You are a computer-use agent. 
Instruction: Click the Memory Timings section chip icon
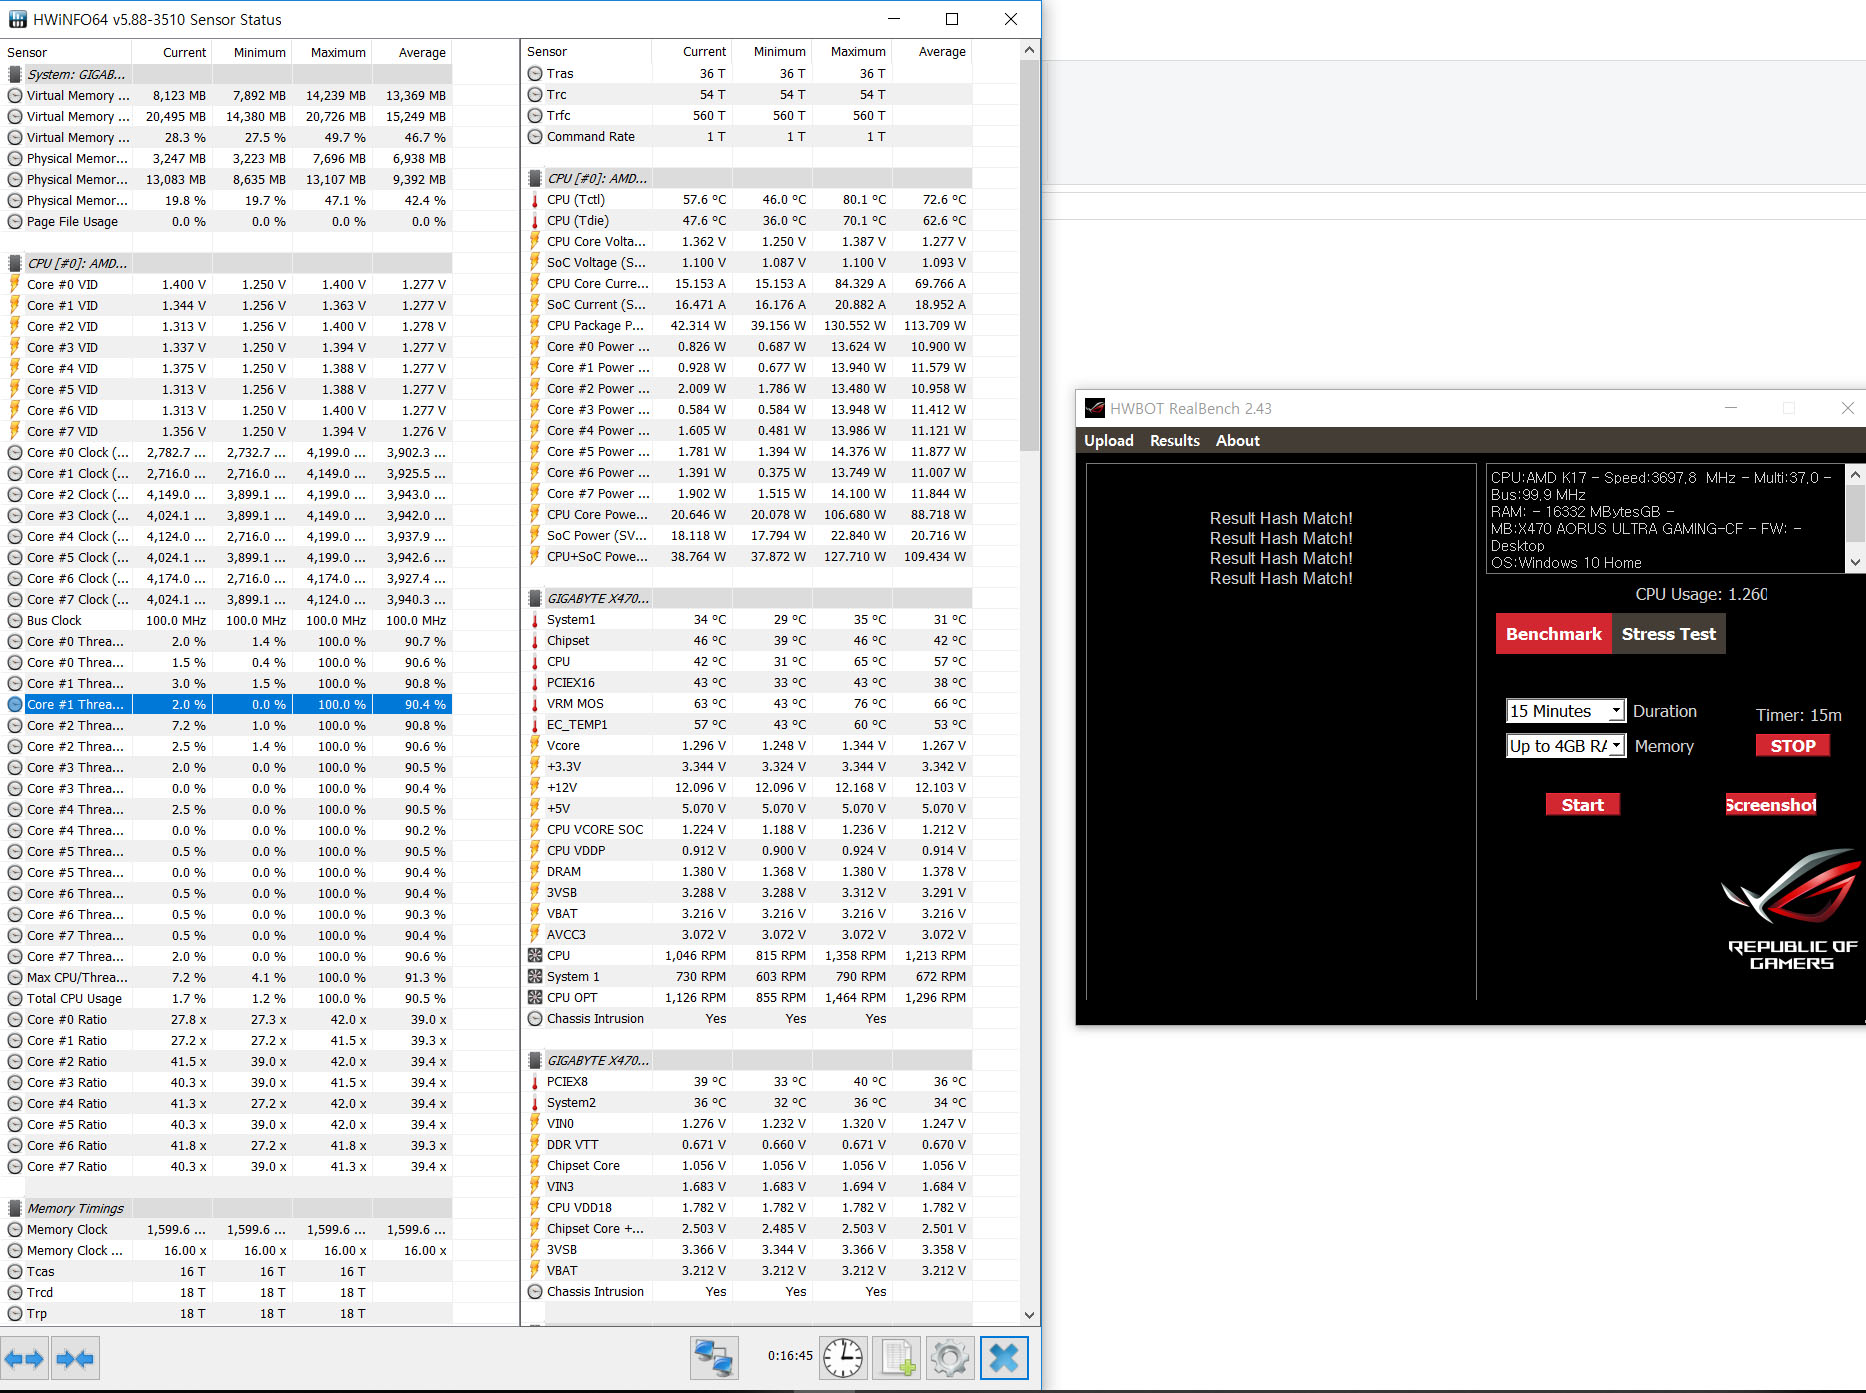pos(15,1208)
